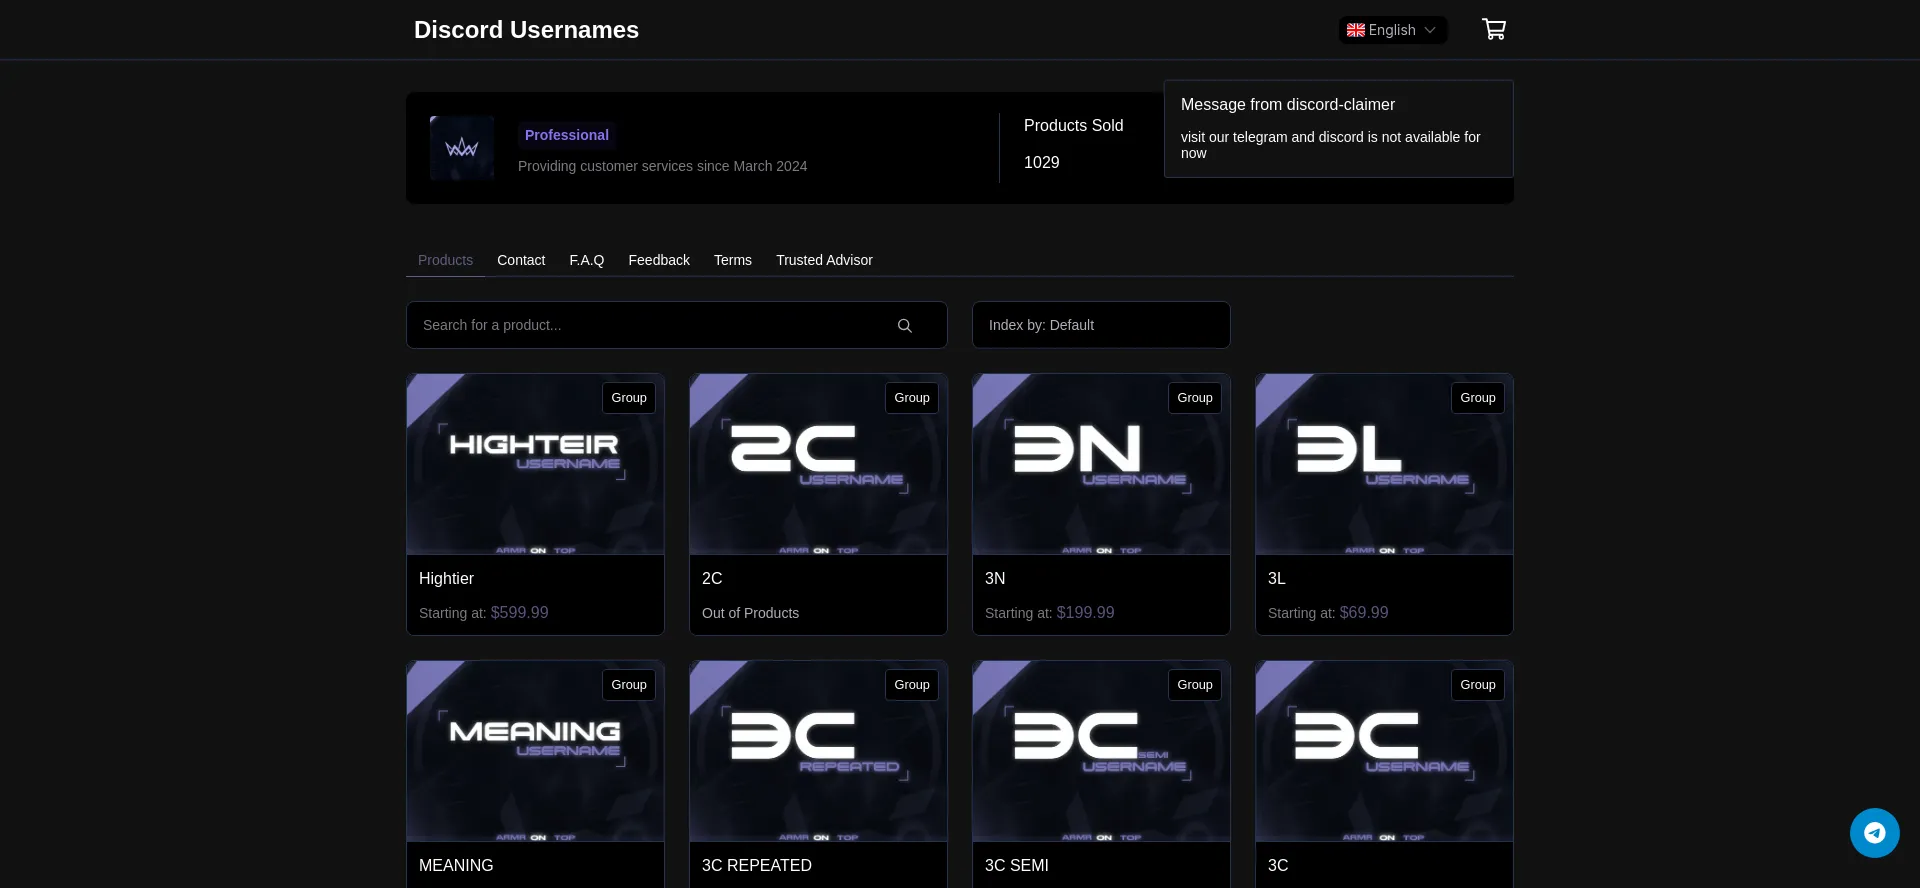The width and height of the screenshot is (1920, 888).
Task: Click the 3N product title
Action: click(995, 578)
